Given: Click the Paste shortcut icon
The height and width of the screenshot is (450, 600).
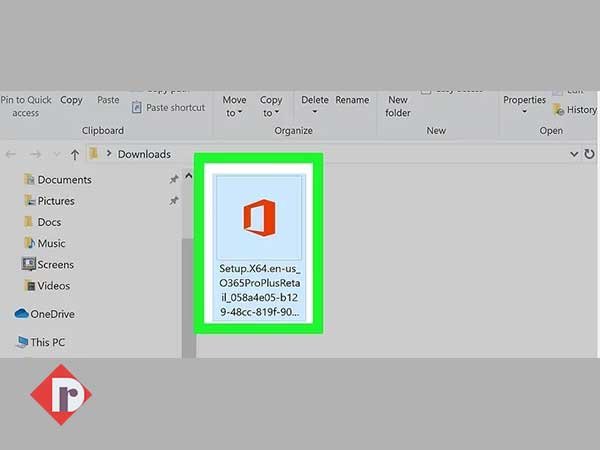Looking at the screenshot, I should point(136,108).
